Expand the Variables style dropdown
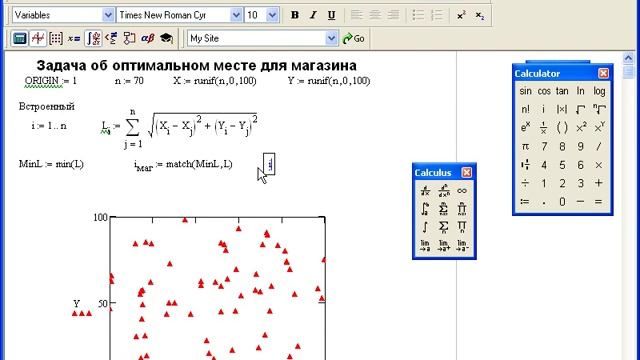The height and width of the screenshot is (360, 640). pos(108,15)
